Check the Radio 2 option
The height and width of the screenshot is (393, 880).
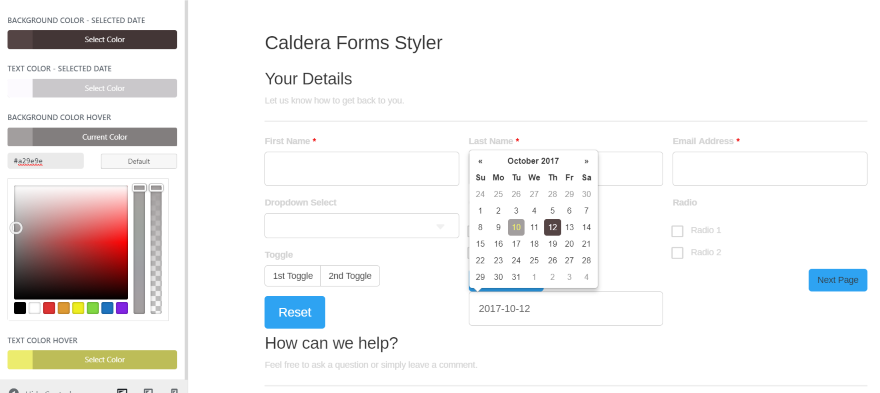coord(677,253)
